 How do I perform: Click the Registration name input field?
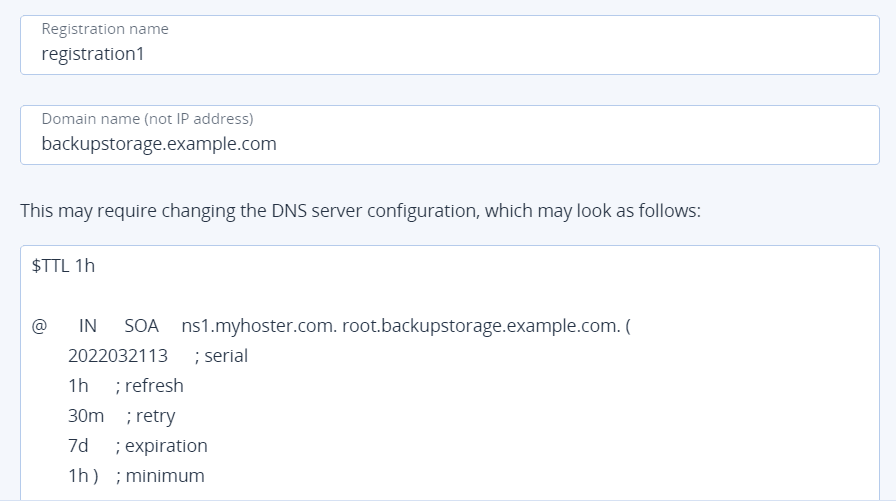pyautogui.click(x=450, y=45)
